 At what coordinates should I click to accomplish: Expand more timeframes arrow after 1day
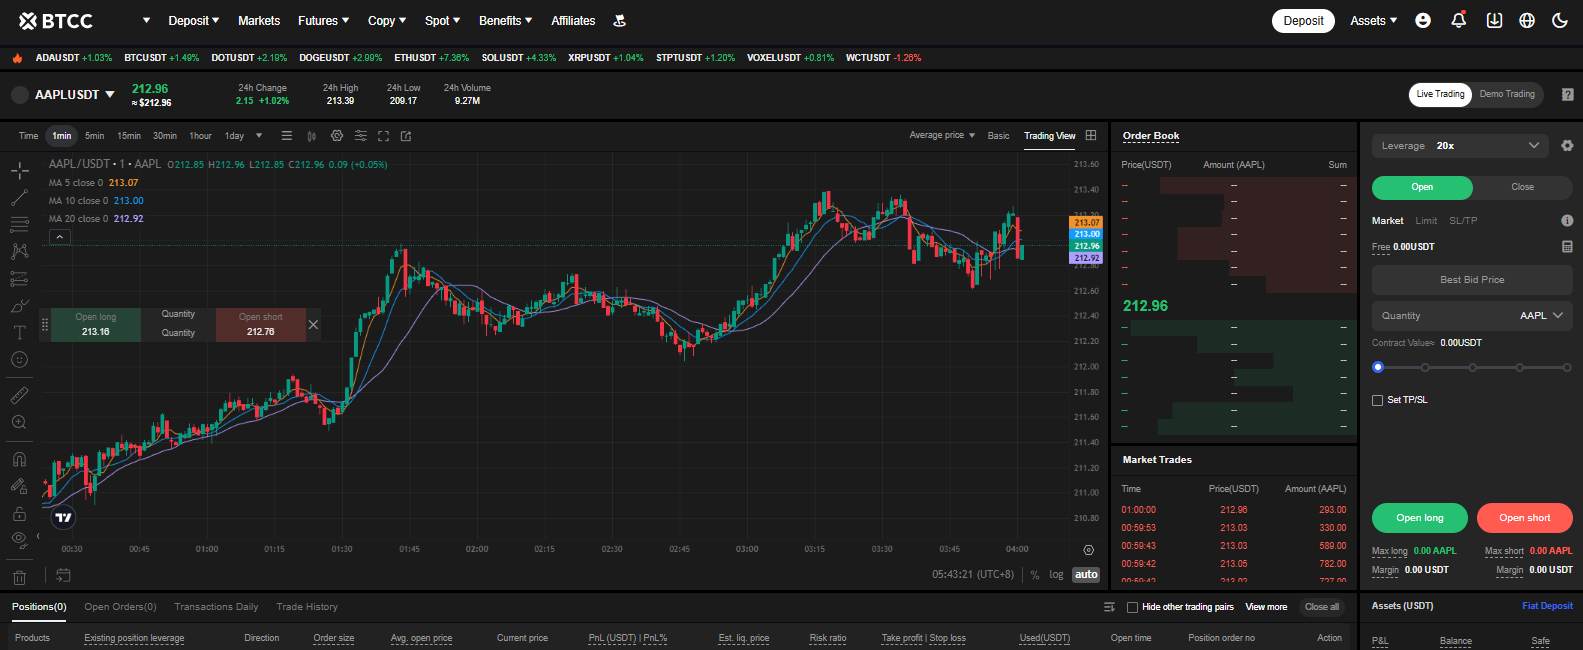[x=259, y=136]
